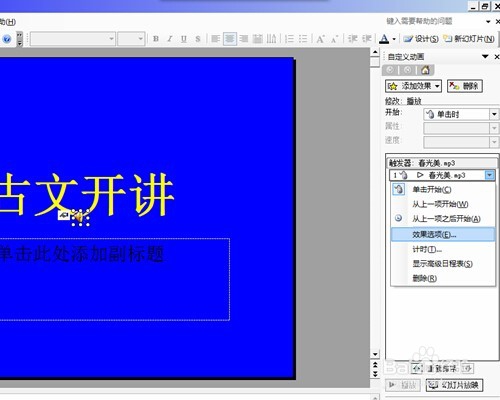The image size is (500, 400).
Task: Choose 删除(R) from the context menu
Action: pos(443,278)
